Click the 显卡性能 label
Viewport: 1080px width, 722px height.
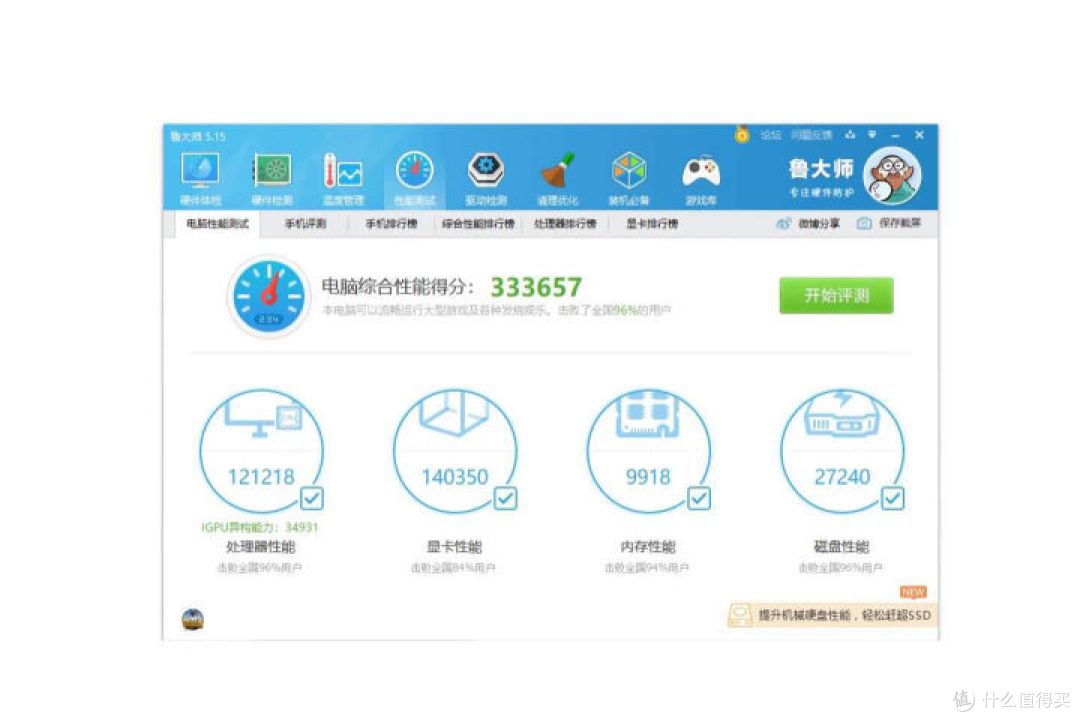point(454,547)
